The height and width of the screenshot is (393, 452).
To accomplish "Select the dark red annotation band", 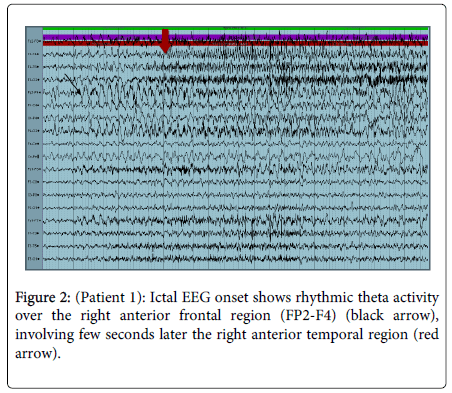I will pos(235,43).
